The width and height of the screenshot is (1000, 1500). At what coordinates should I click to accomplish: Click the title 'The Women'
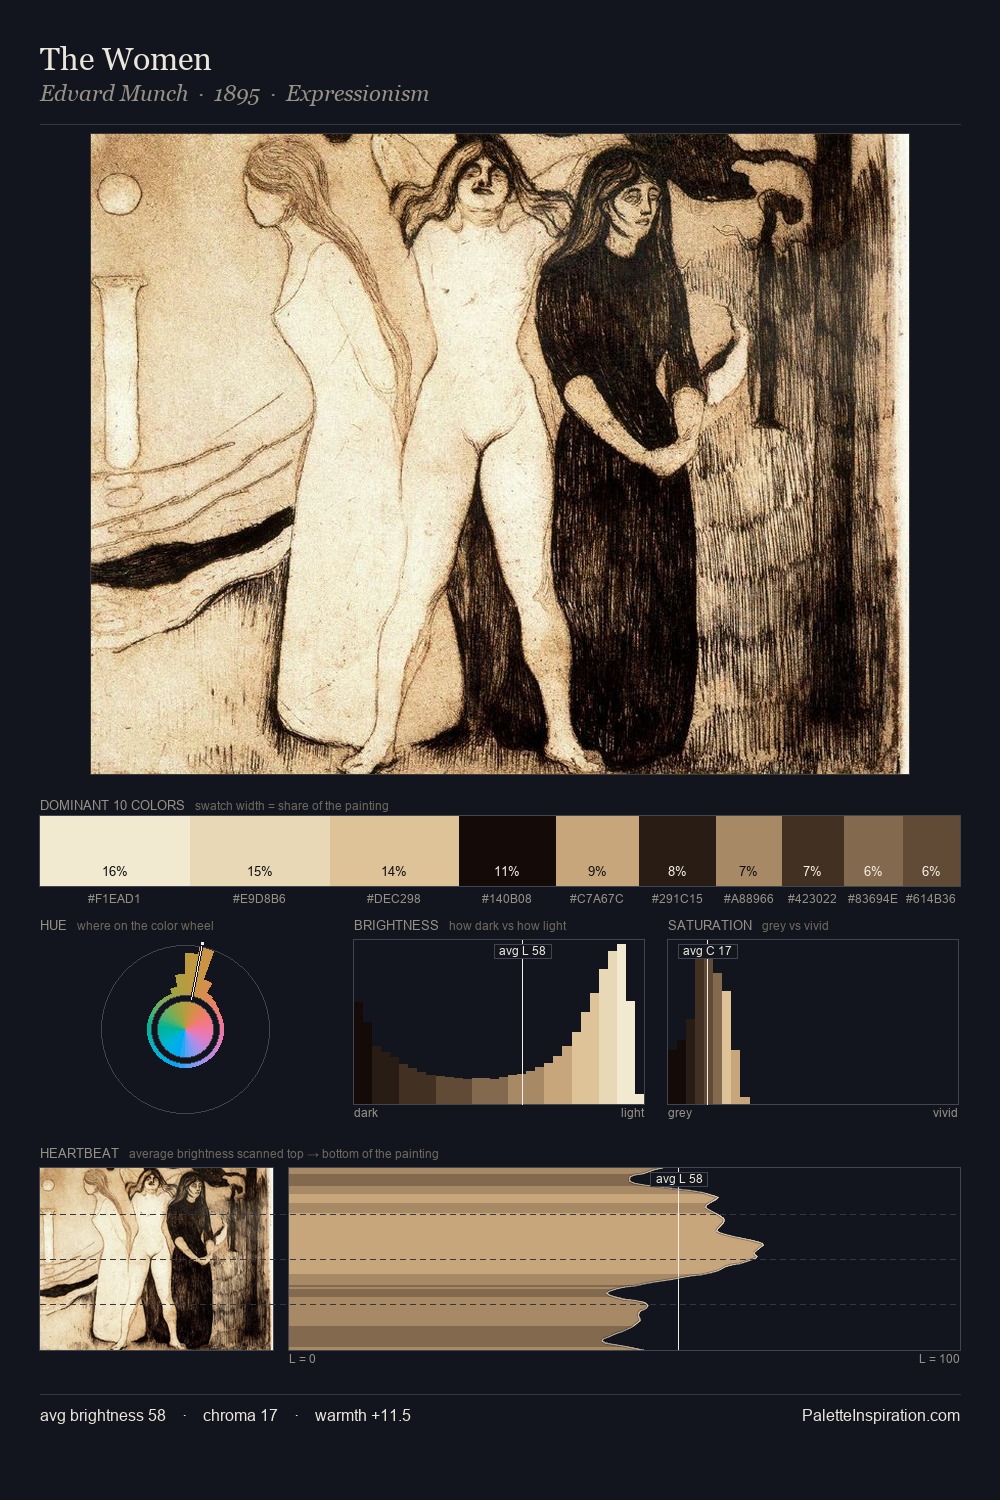[x=126, y=59]
